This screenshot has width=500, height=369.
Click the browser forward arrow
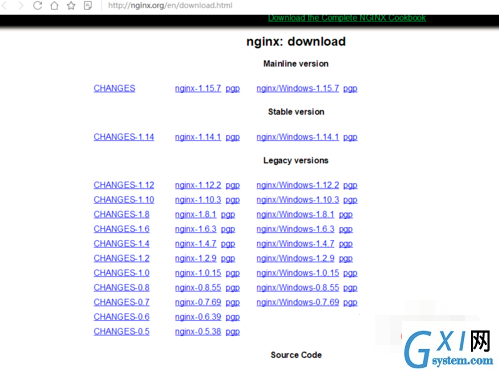click(21, 5)
